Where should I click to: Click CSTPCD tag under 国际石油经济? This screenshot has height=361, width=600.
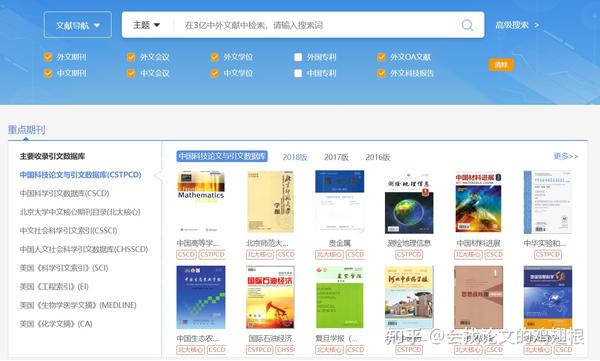pyautogui.click(x=259, y=350)
